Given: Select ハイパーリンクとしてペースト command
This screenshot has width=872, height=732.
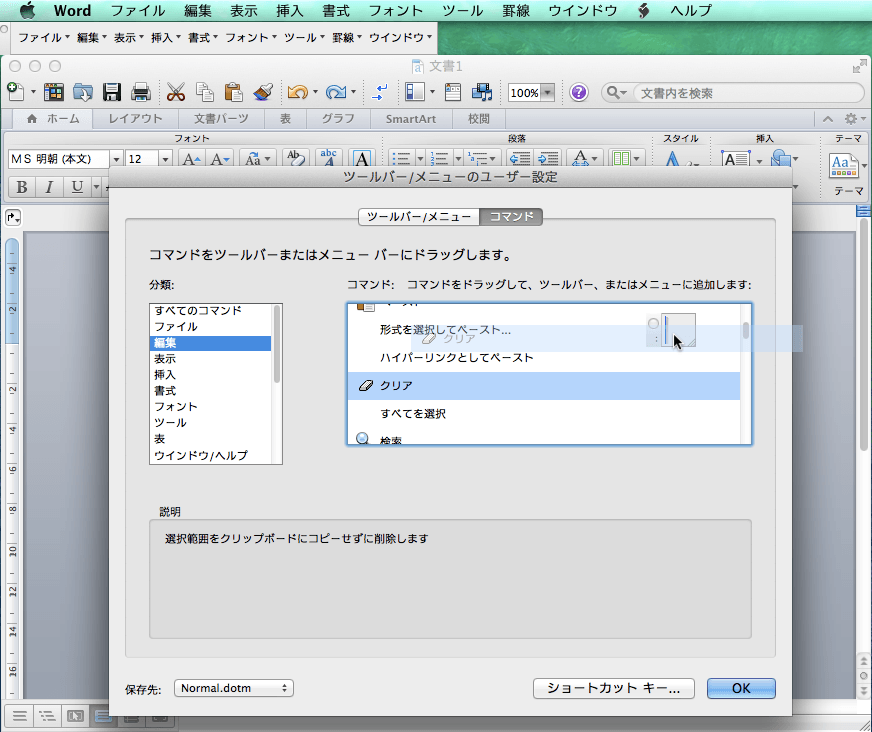Looking at the screenshot, I should click(x=544, y=358).
